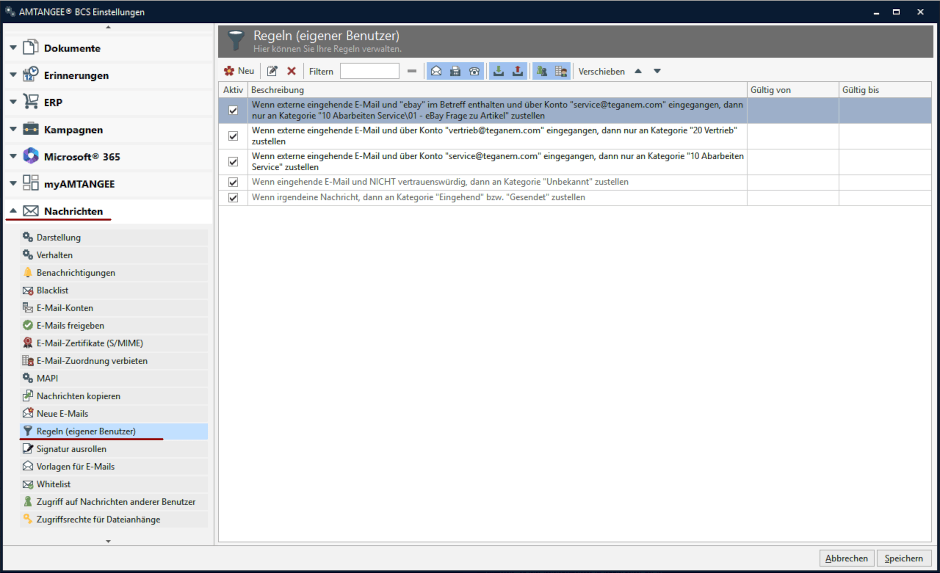The height and width of the screenshot is (573, 940).
Task: Click the edit rule pencil icon
Action: (272, 71)
